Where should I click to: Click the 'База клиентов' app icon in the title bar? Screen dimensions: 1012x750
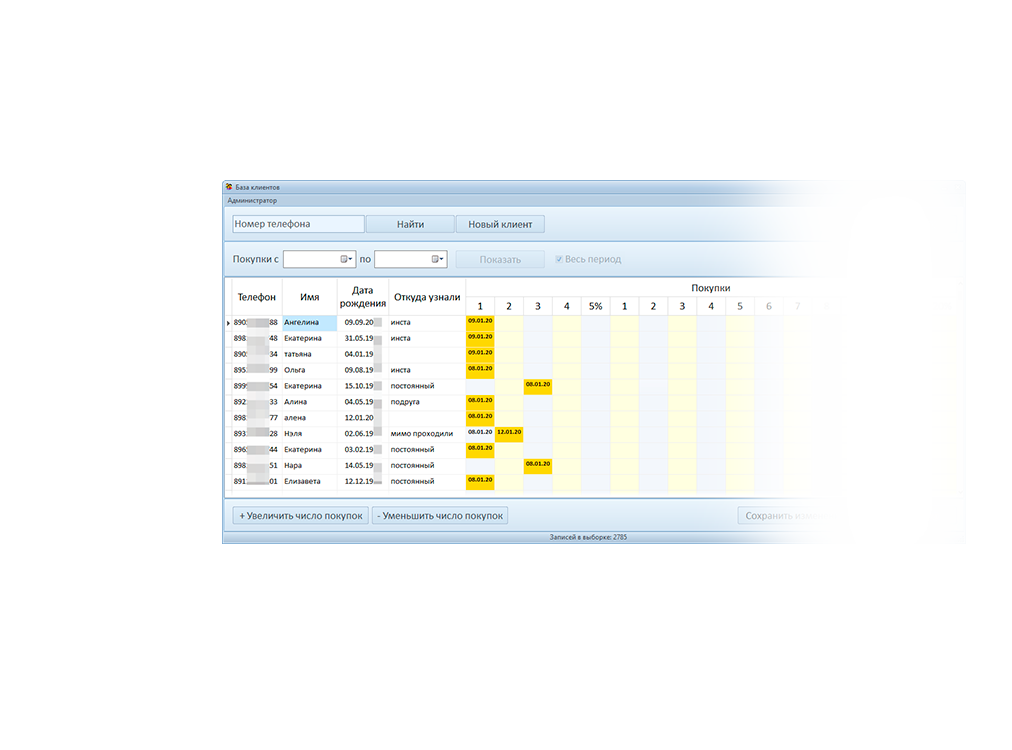click(x=229, y=187)
